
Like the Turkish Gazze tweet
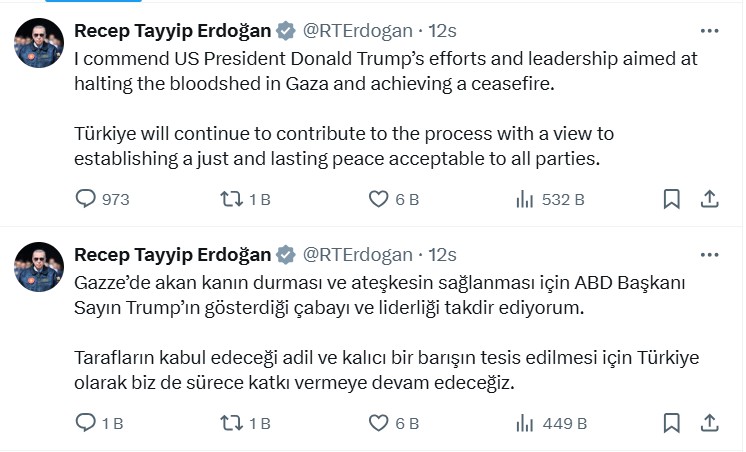point(378,423)
